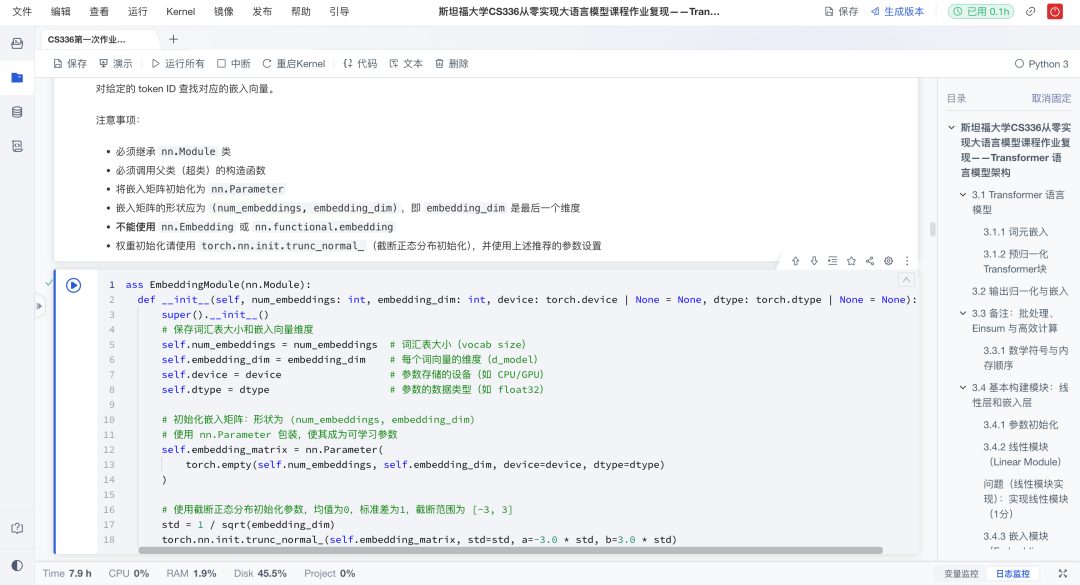The height and width of the screenshot is (585, 1080).
Task: Toggle dark mode half-circle icon
Action: [17, 565]
